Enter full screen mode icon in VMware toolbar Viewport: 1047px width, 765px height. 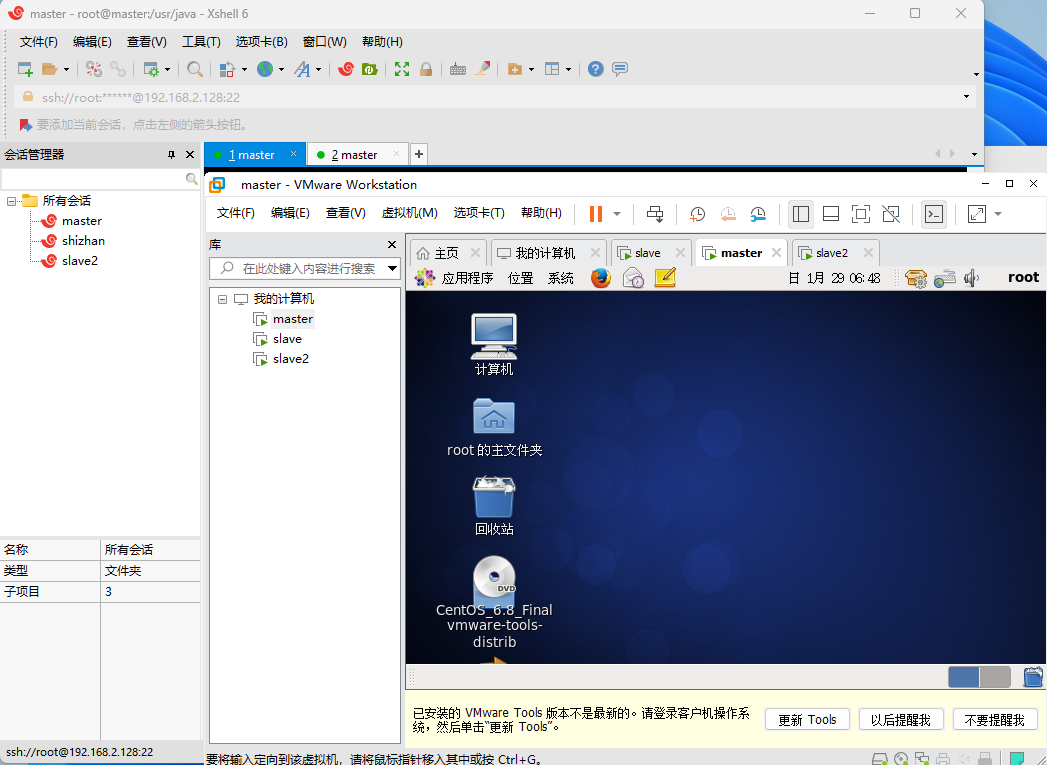tap(861, 214)
